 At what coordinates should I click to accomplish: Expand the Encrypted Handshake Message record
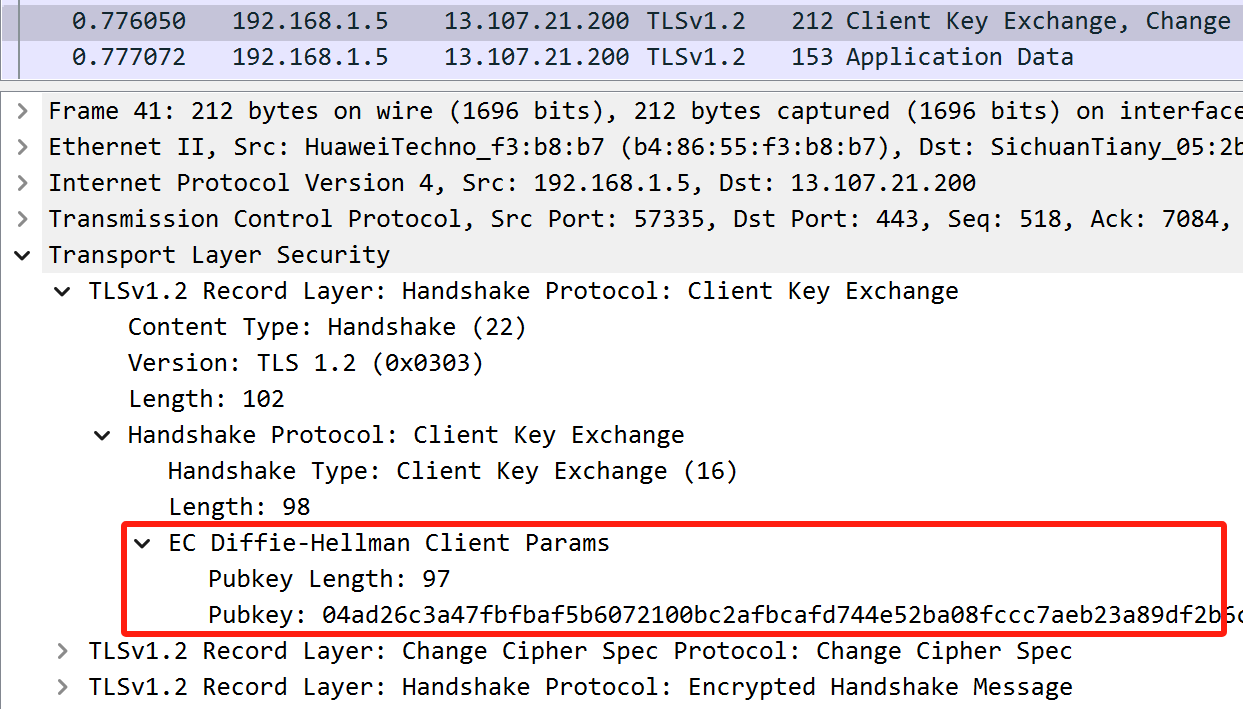pos(63,687)
